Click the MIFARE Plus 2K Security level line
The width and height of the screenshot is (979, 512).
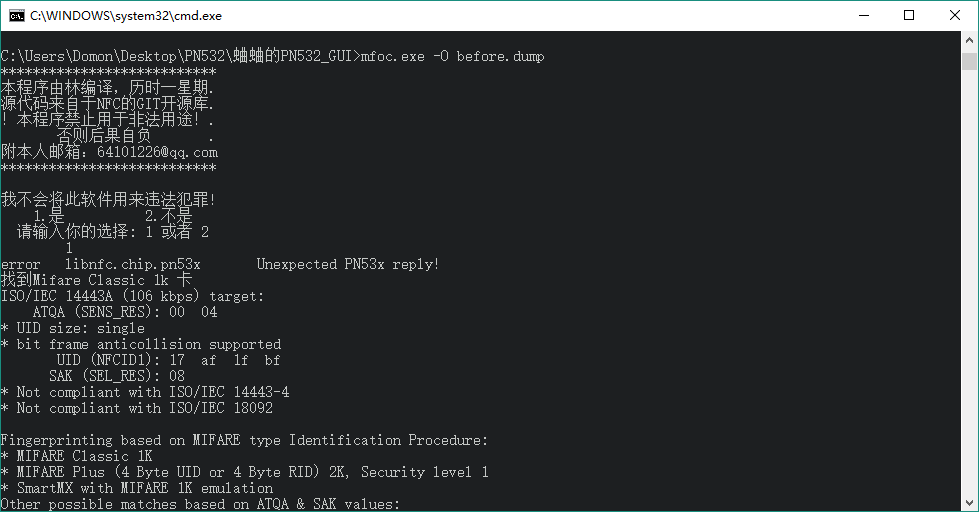click(x=245, y=472)
